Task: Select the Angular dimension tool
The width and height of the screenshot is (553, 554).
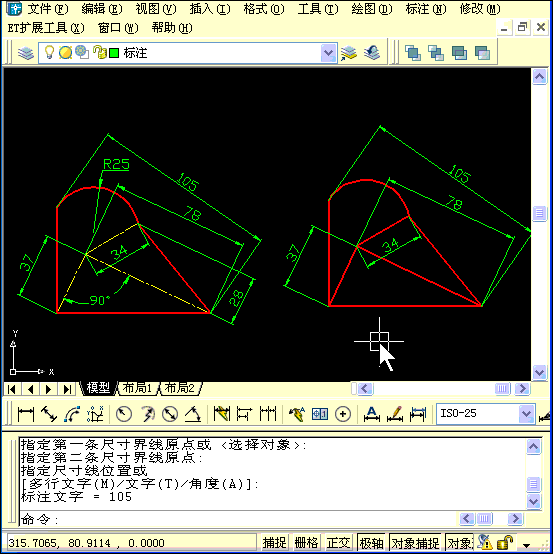Action: 193,414
